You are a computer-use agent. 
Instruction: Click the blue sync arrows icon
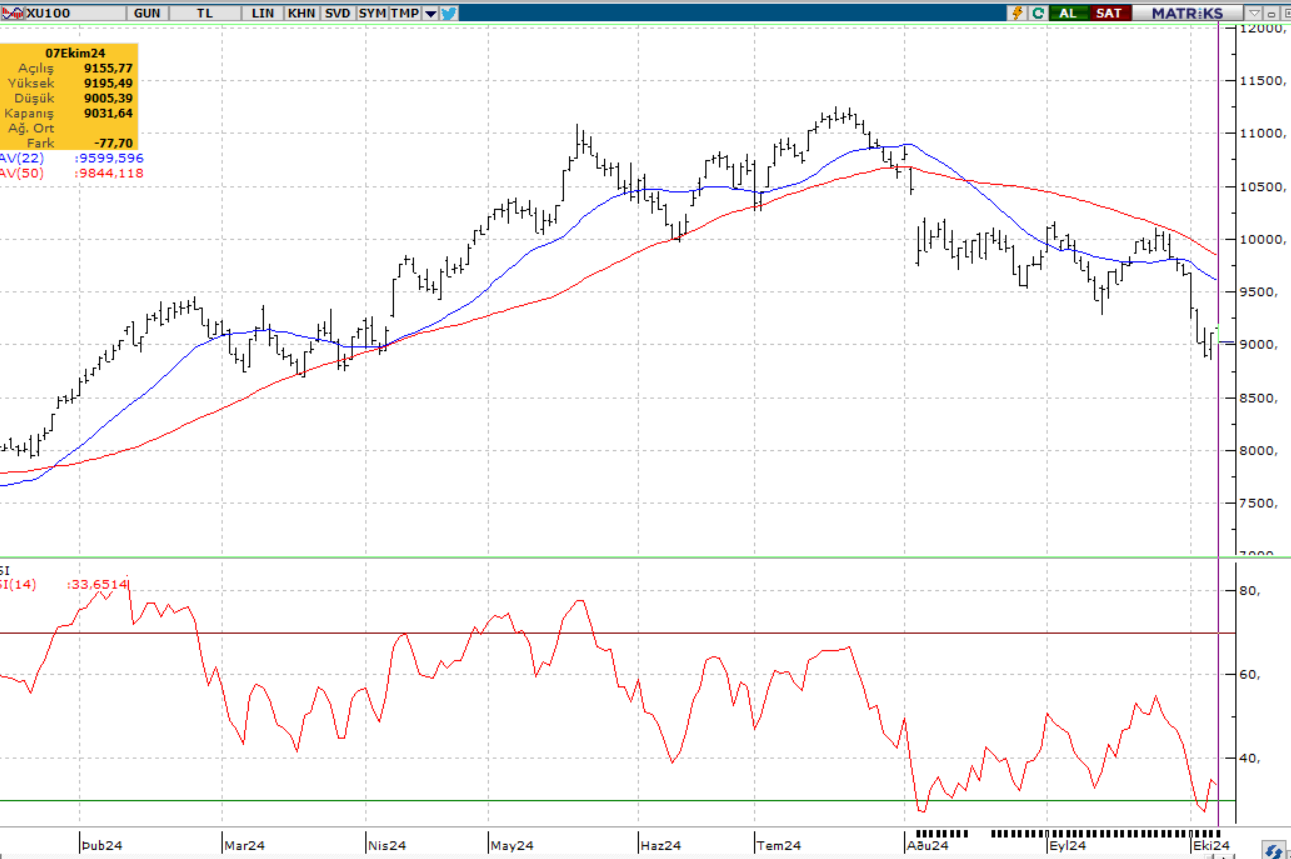point(1273,851)
